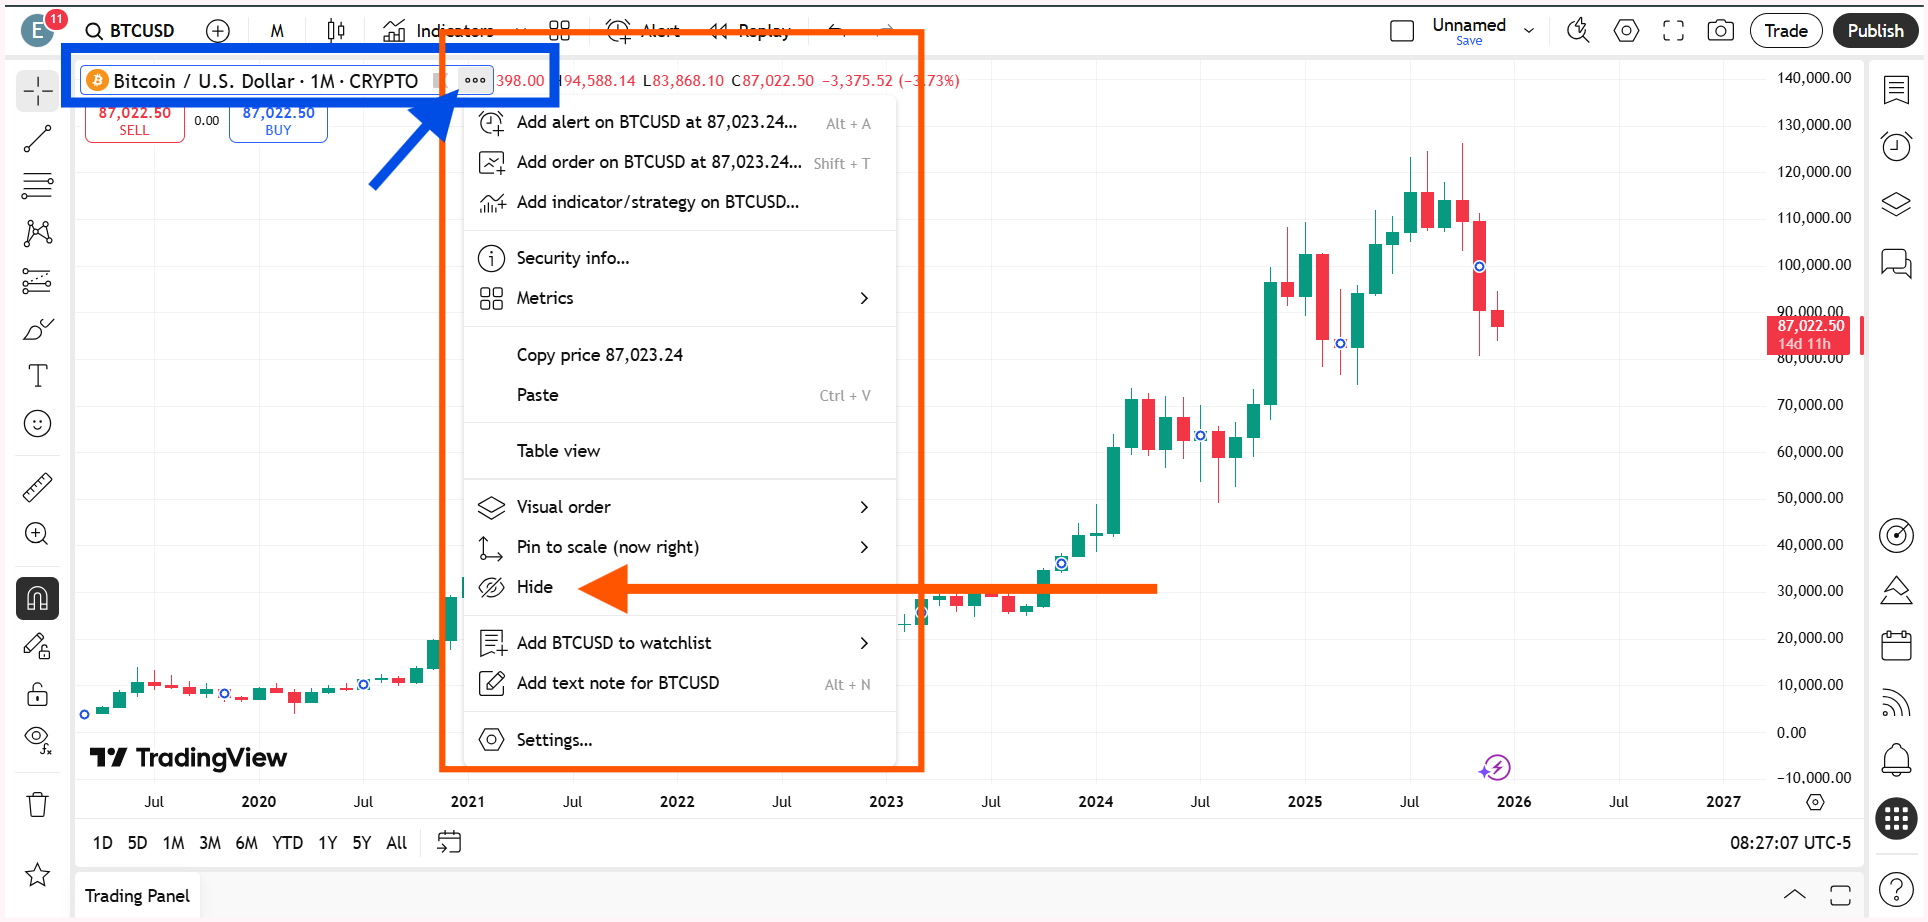This screenshot has height=922, width=1928.
Task: Open the XABCD Pattern tool
Action: (37, 233)
